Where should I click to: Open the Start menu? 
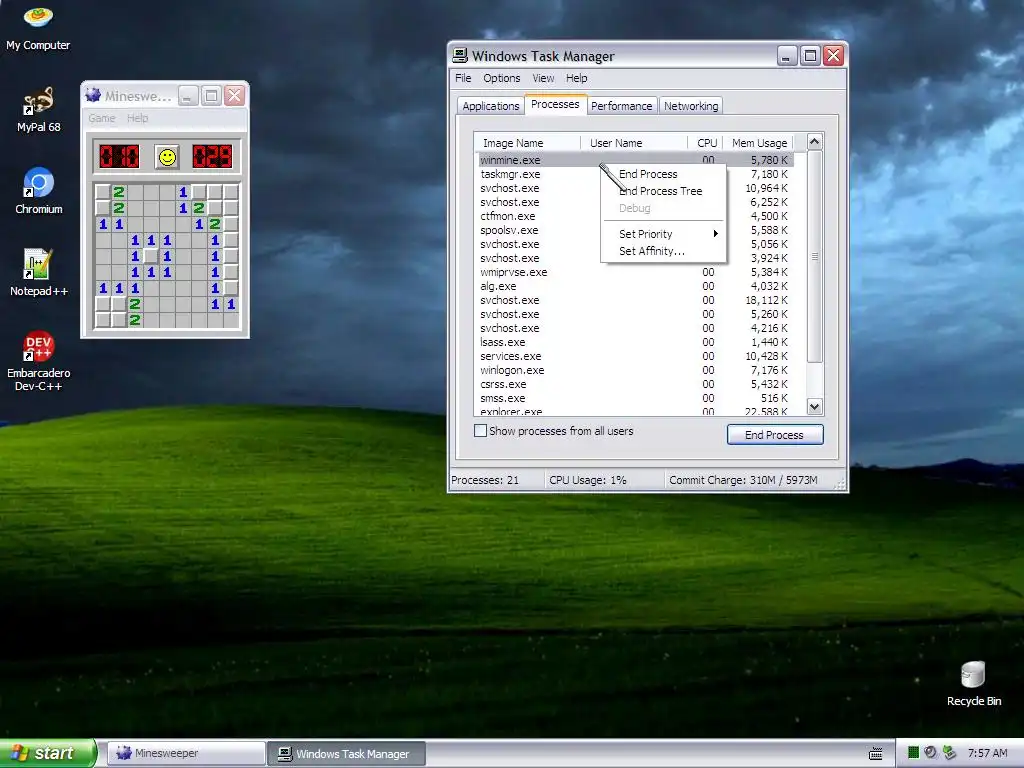(x=47, y=753)
